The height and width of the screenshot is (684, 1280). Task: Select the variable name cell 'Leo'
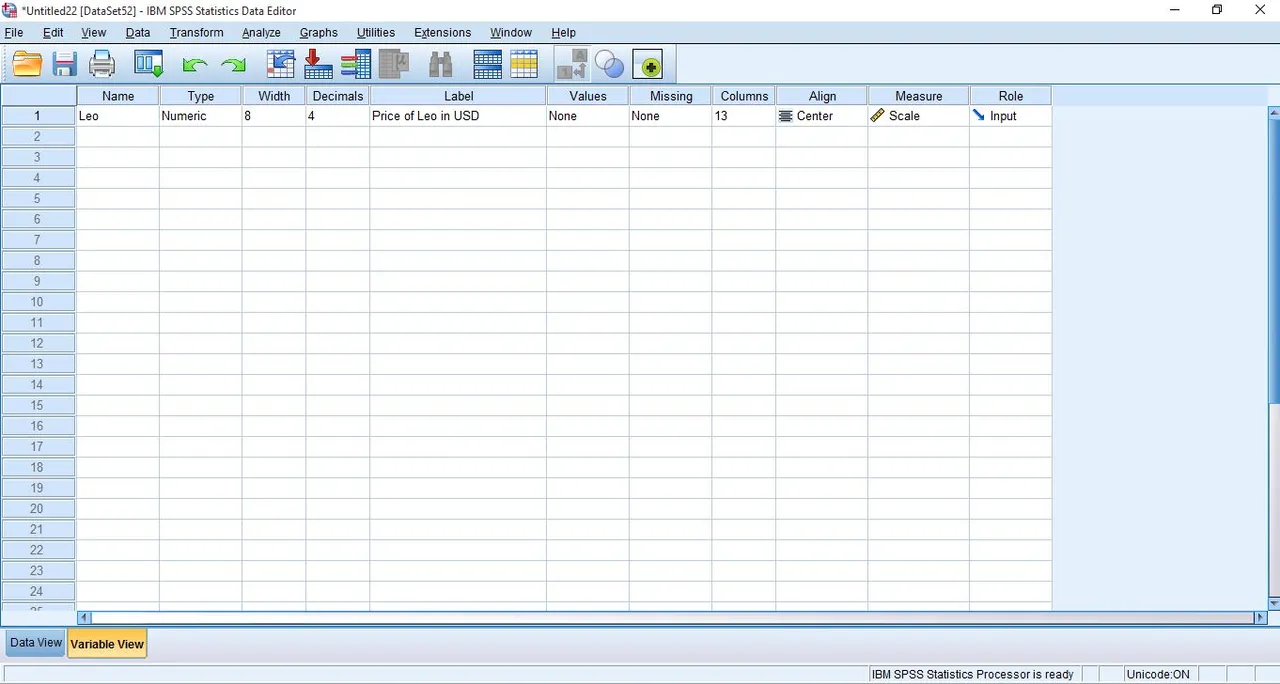(118, 116)
